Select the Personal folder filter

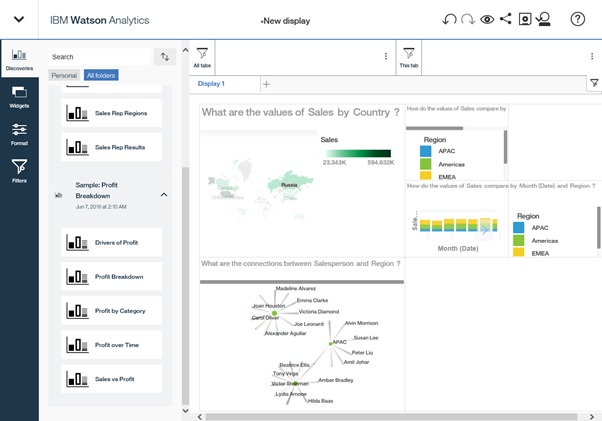pyautogui.click(x=64, y=75)
